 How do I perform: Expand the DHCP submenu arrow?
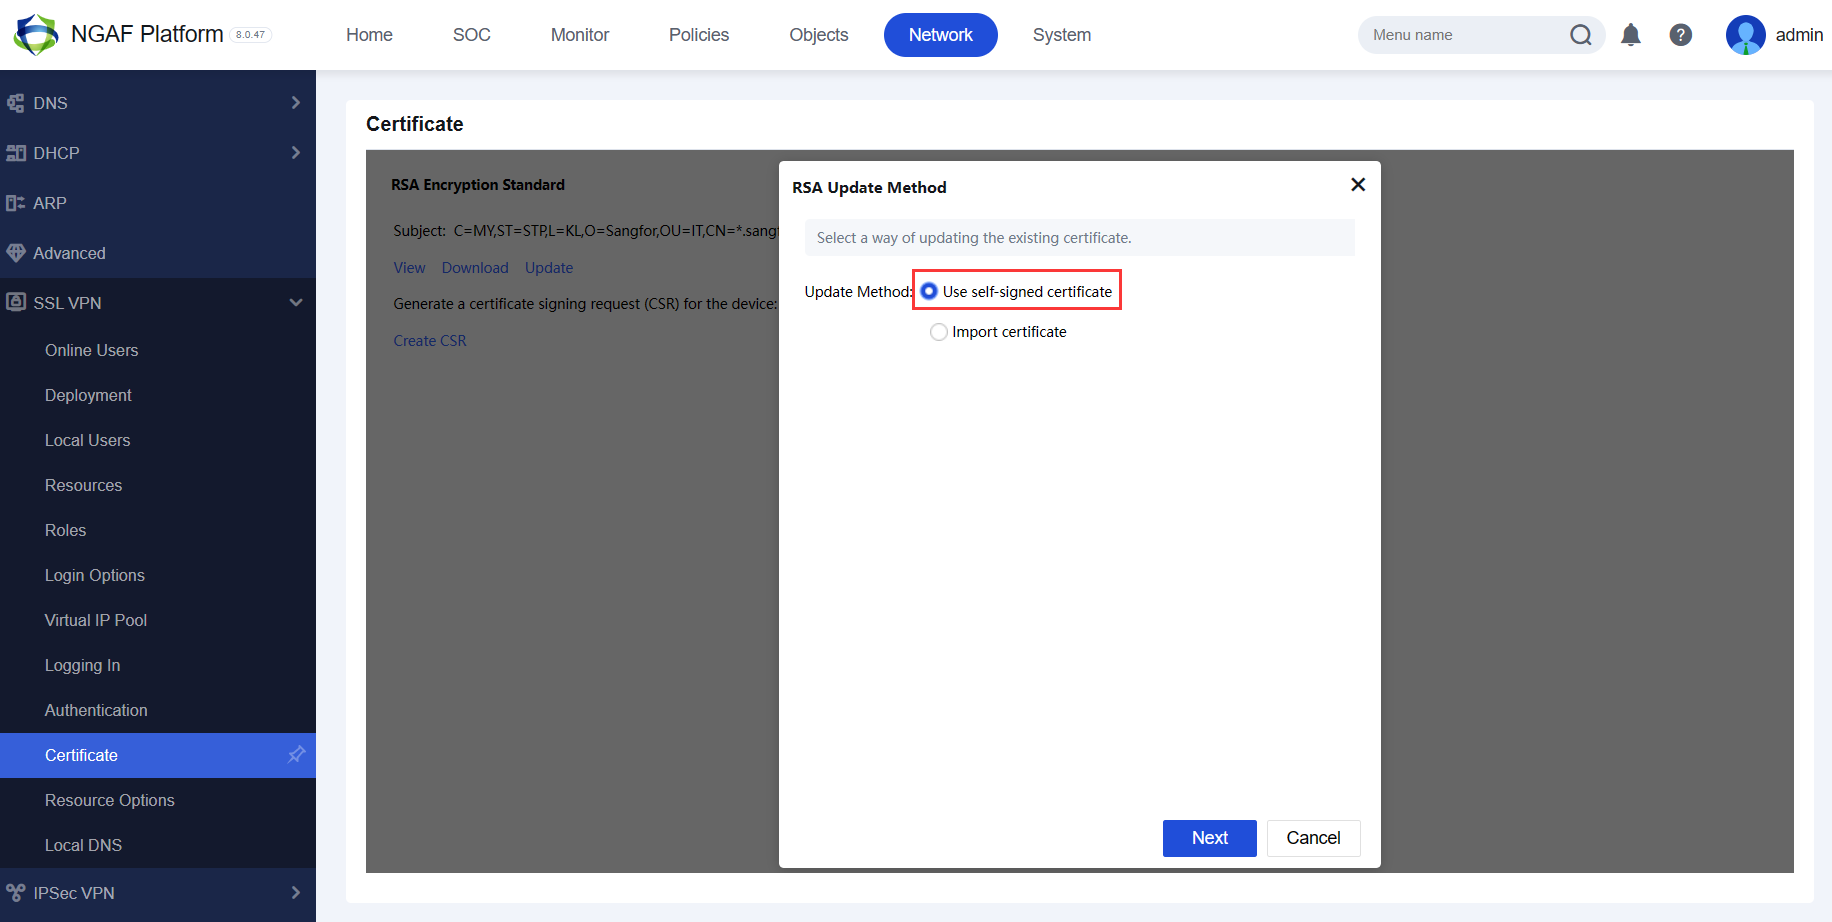point(295,153)
